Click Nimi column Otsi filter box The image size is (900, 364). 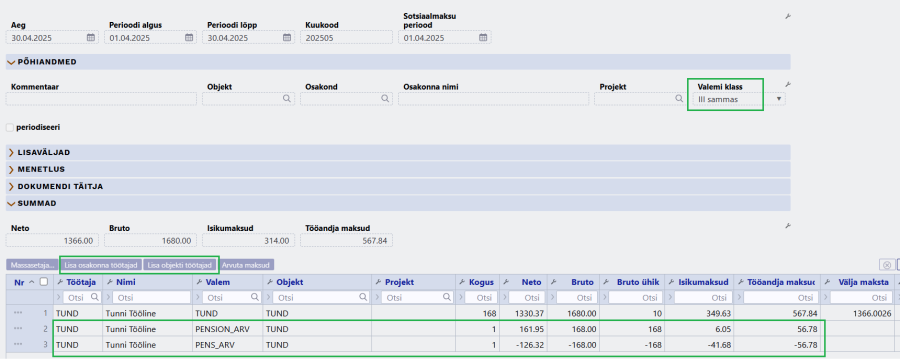(x=152, y=297)
